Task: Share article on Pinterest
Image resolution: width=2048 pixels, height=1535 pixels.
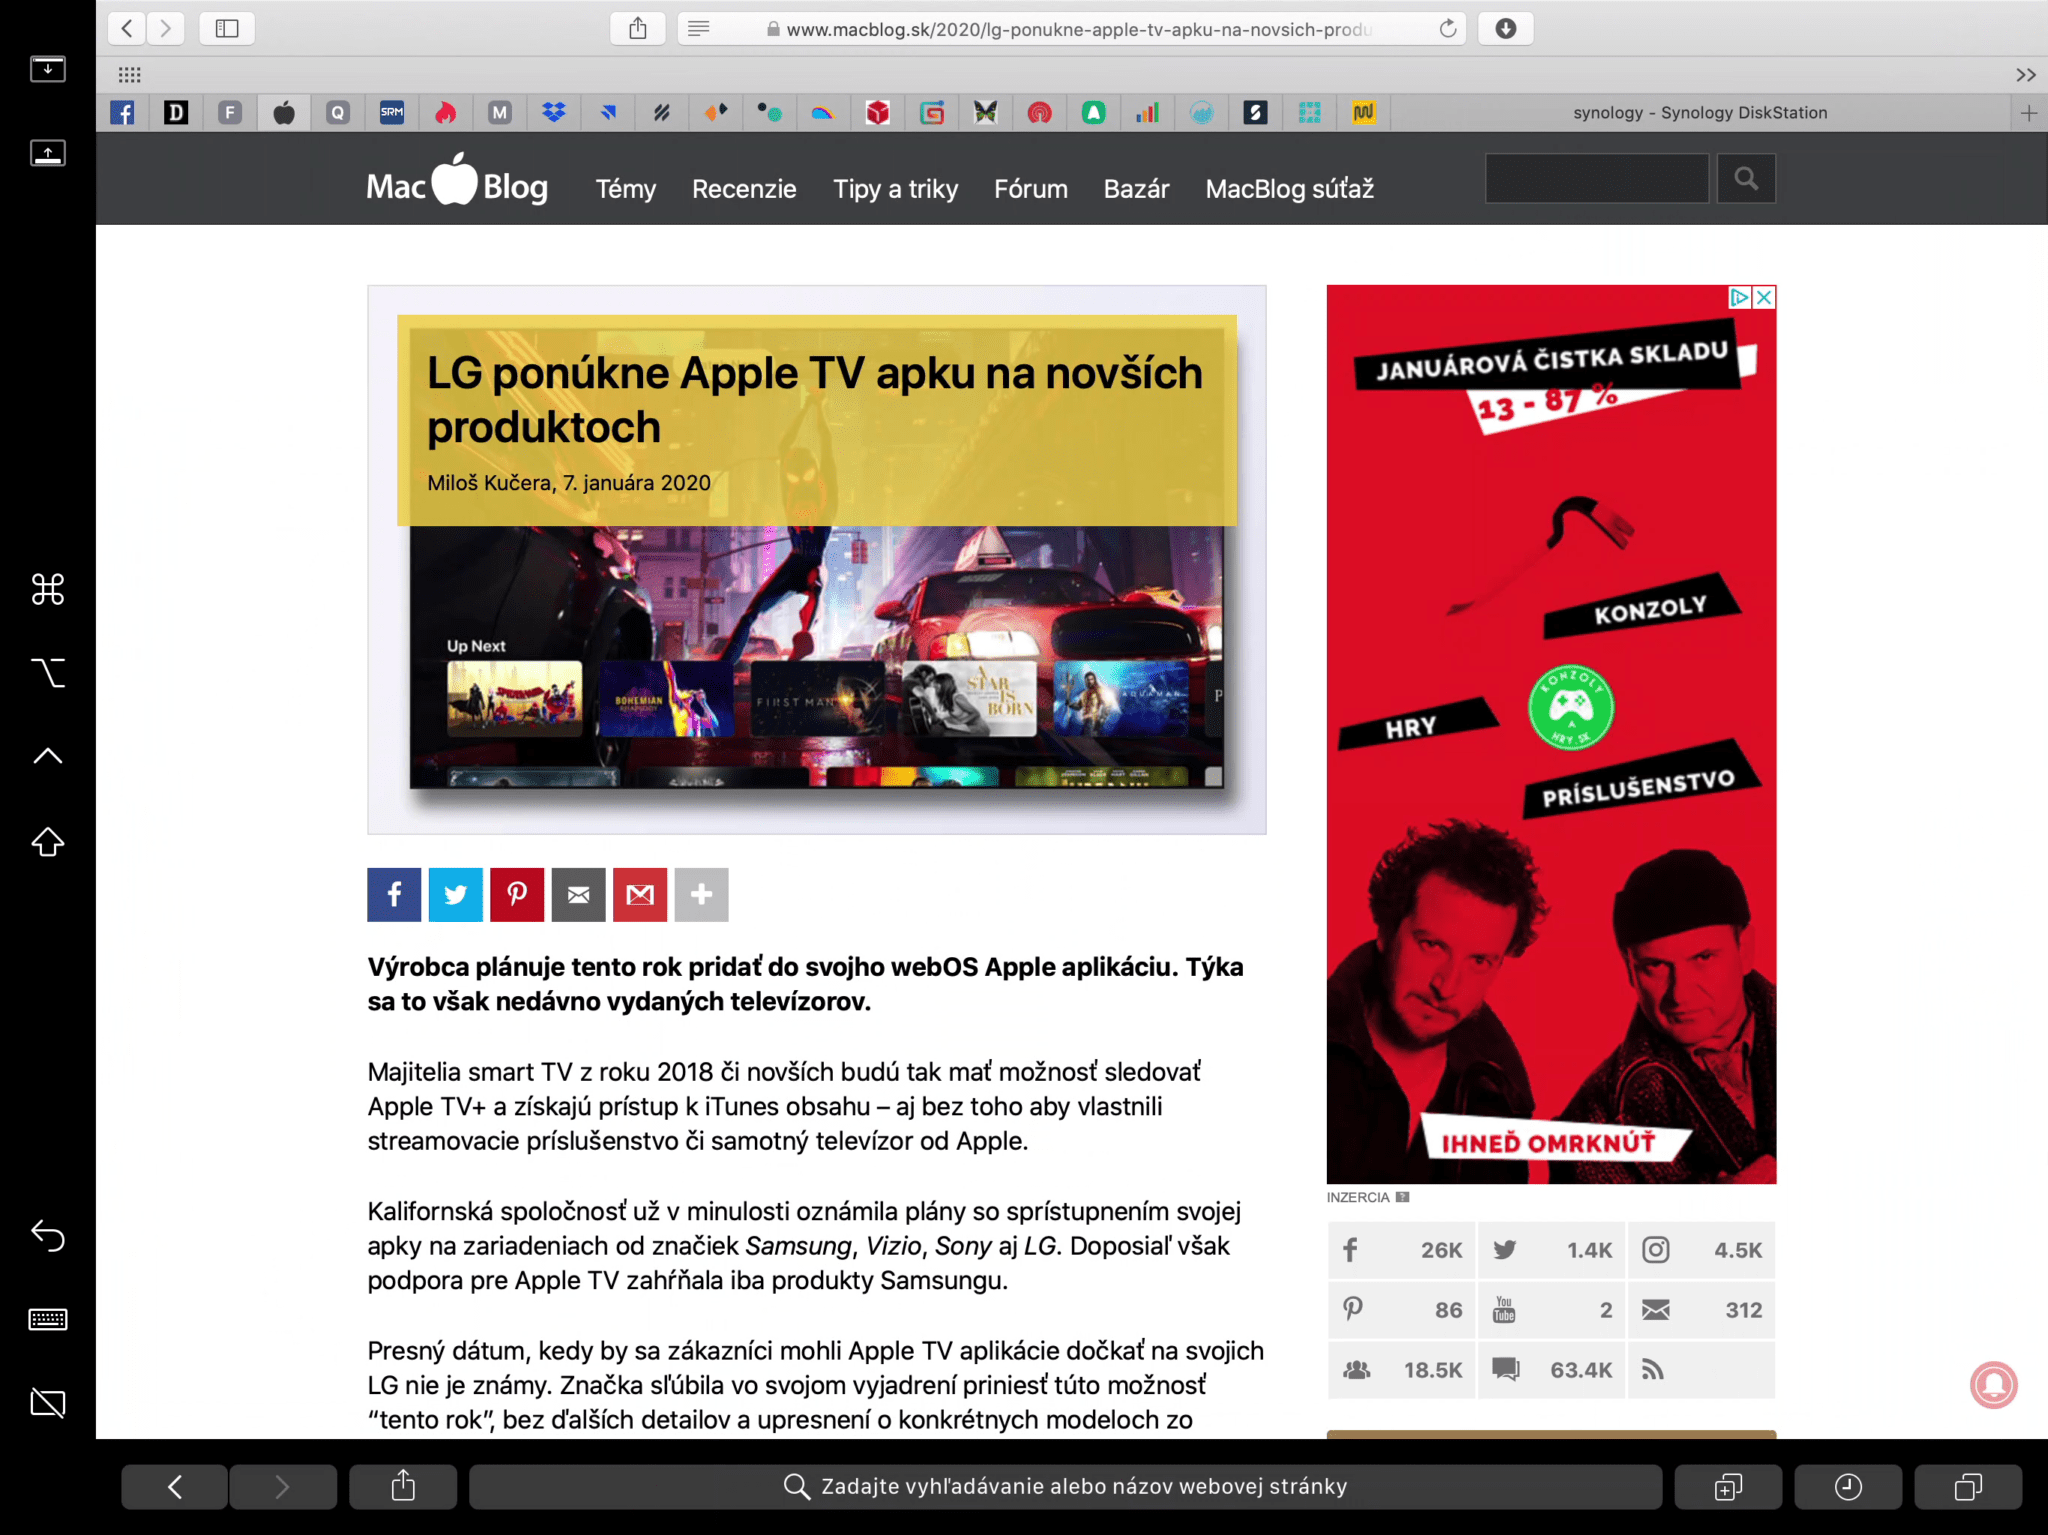Action: click(x=517, y=894)
